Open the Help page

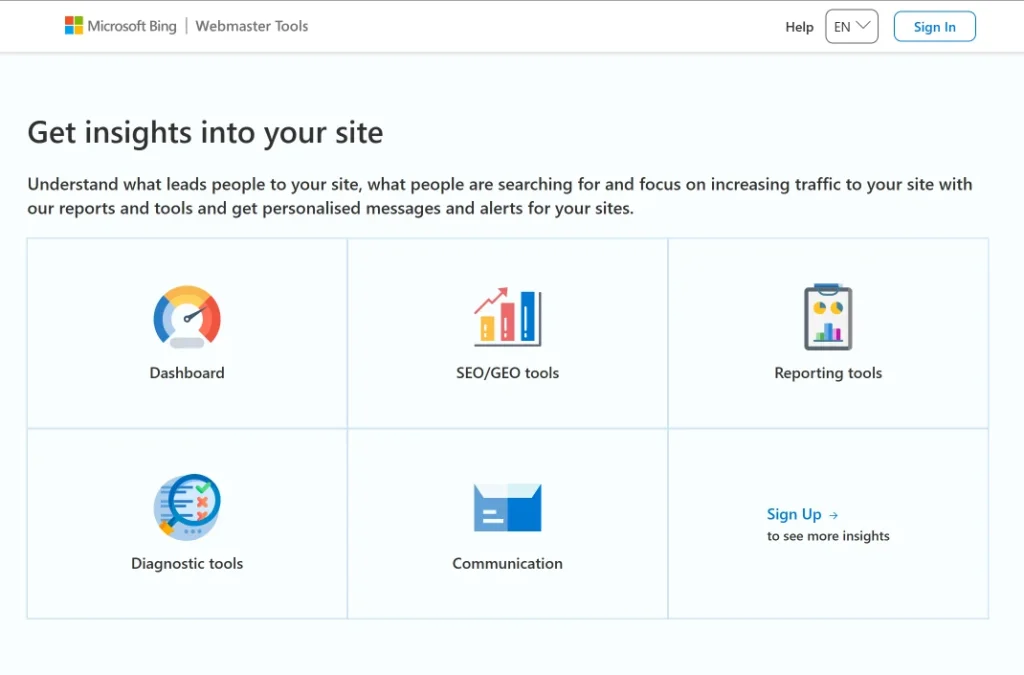tap(799, 27)
